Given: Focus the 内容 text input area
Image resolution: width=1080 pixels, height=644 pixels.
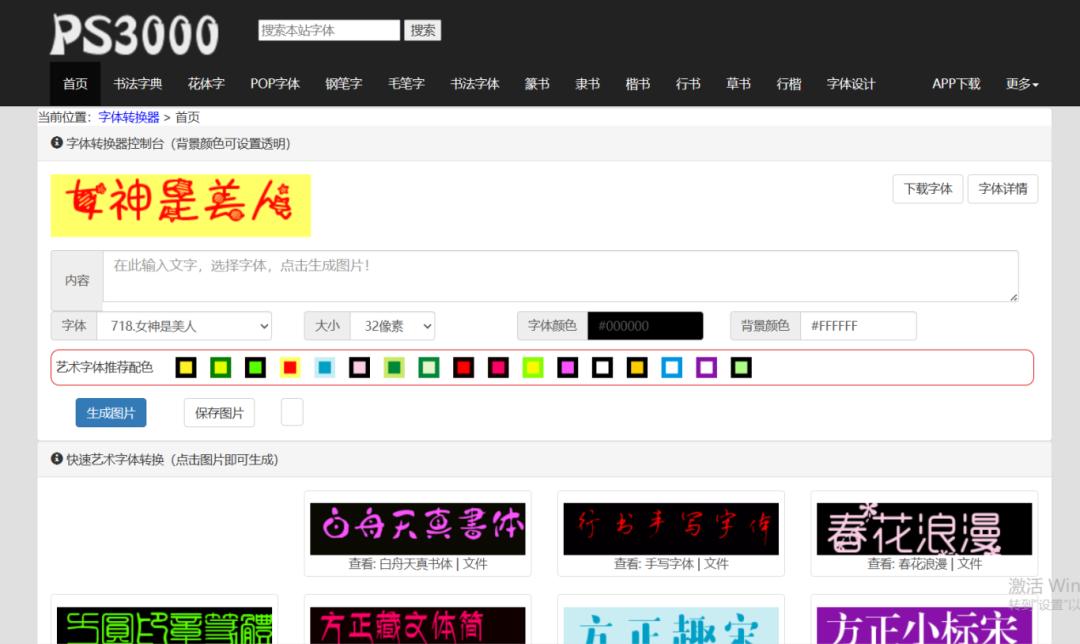Looking at the screenshot, I should pyautogui.click(x=560, y=276).
